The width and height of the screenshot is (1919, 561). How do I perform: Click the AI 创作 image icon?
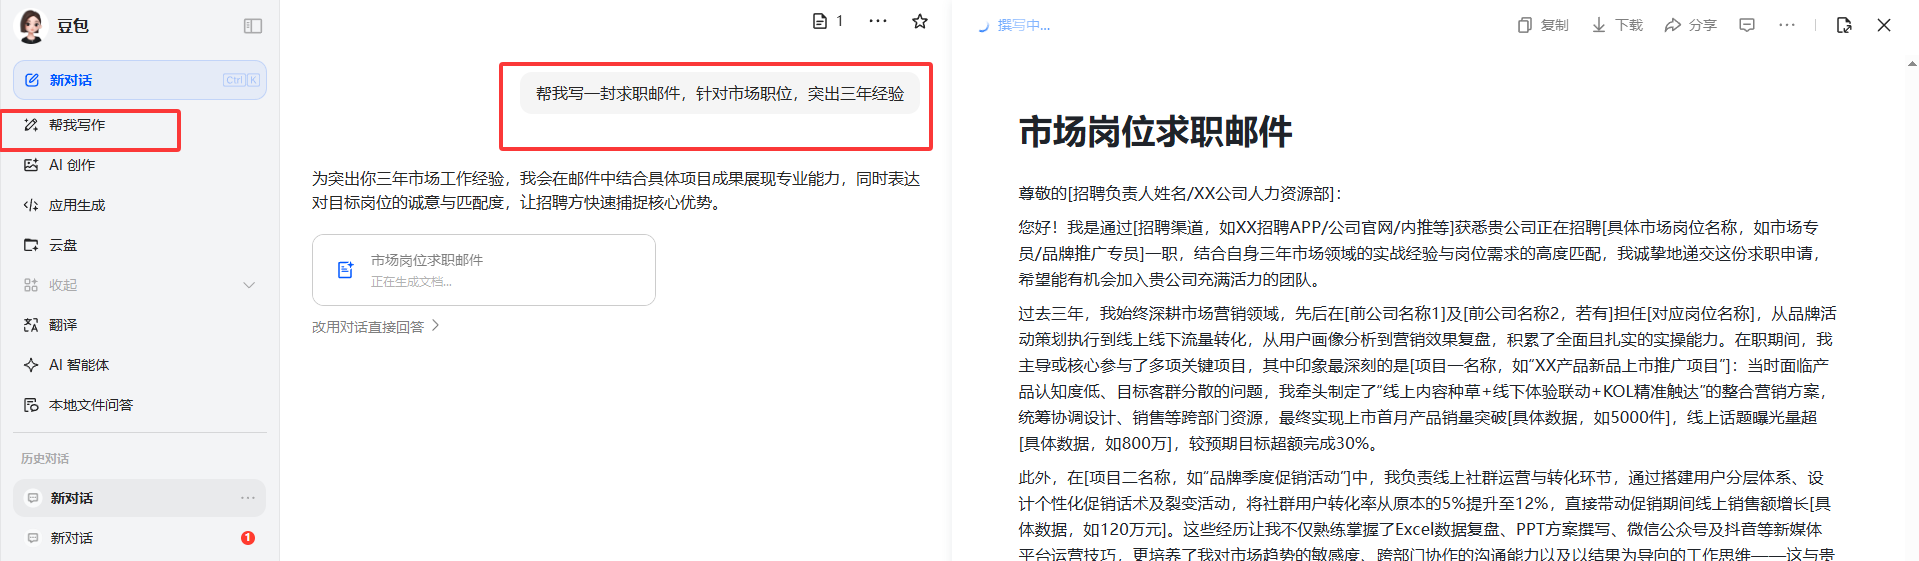[x=31, y=165]
